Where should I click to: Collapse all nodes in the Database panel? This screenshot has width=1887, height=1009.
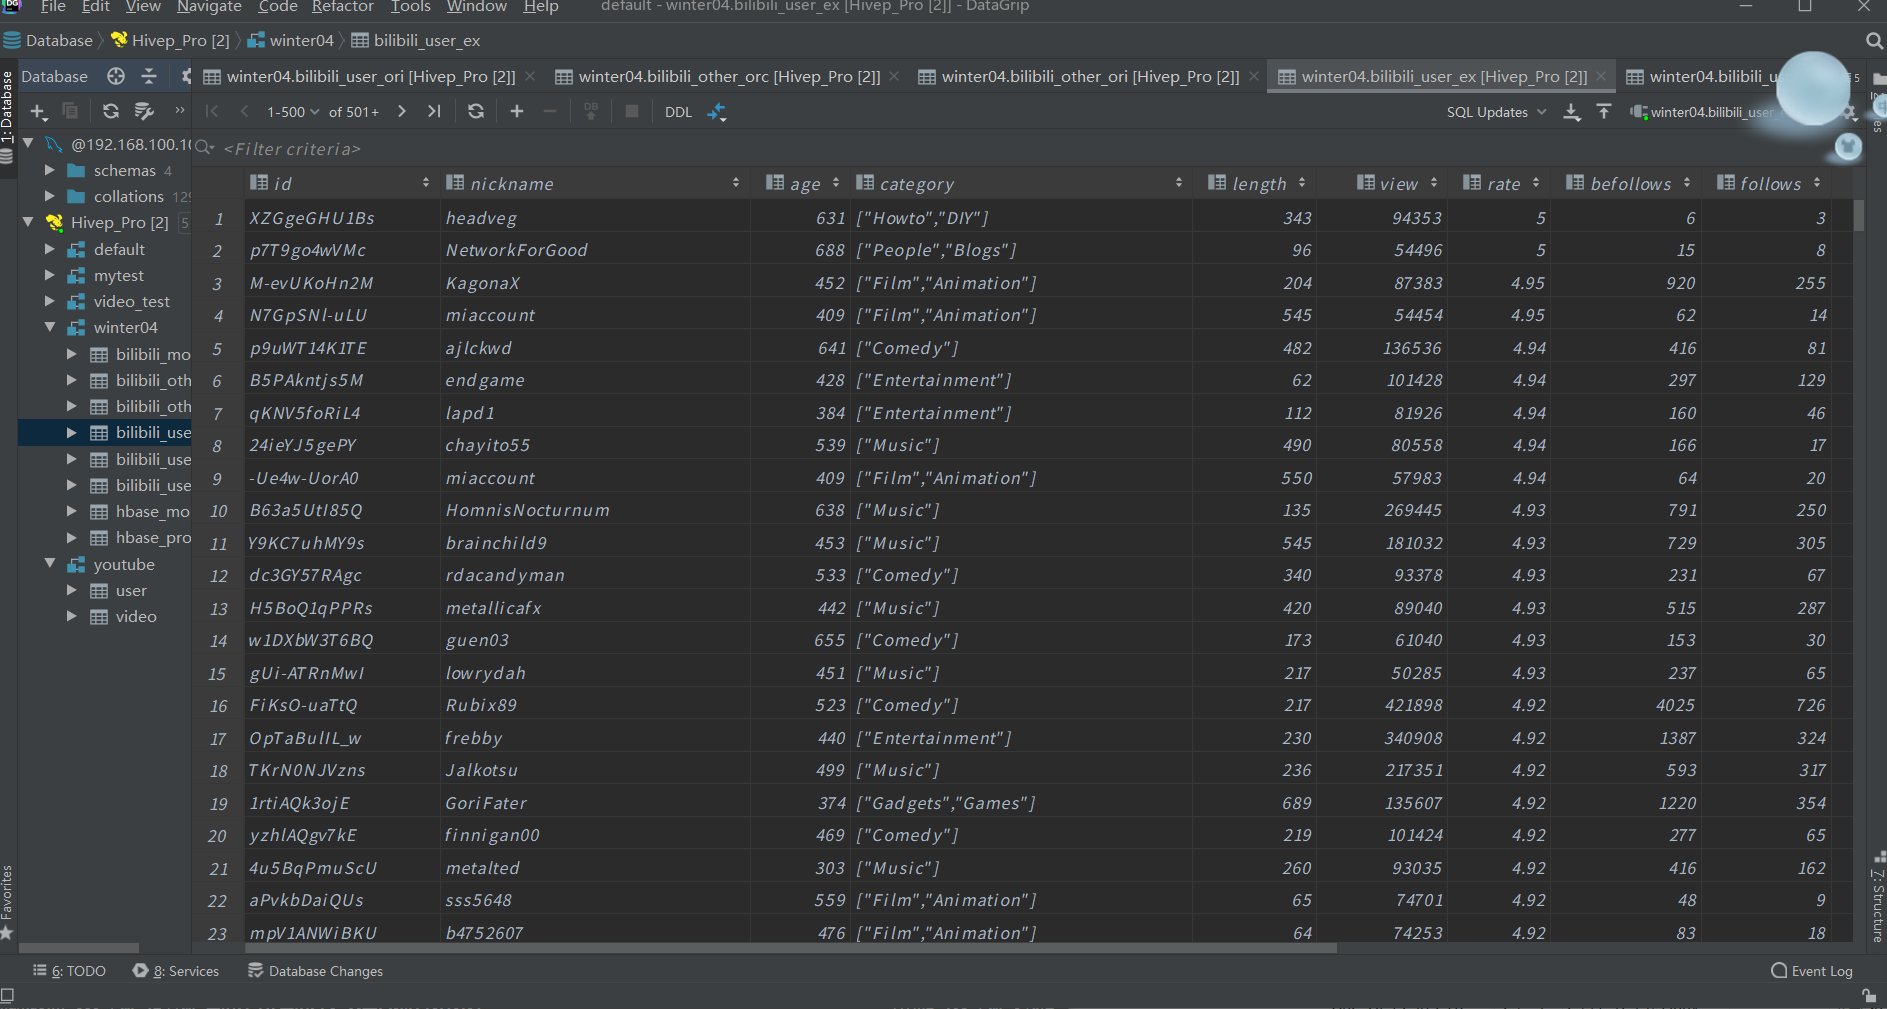pyautogui.click(x=149, y=76)
